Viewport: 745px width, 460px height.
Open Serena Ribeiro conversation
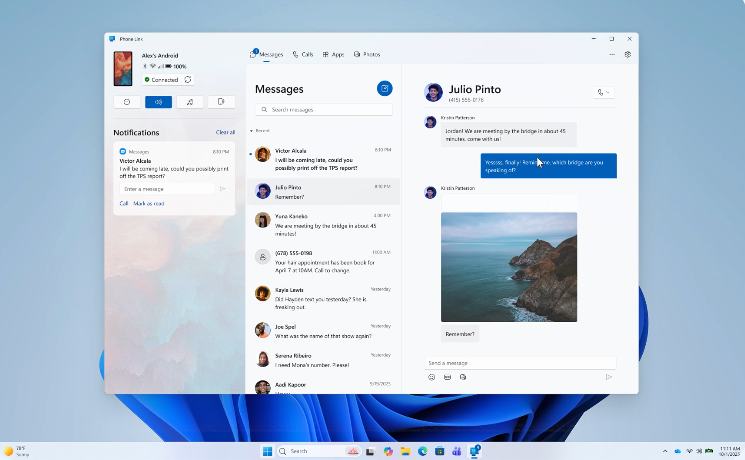[323, 360]
